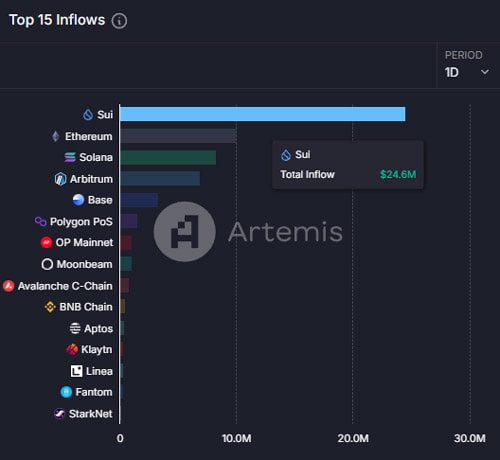Click the 10.0M x-axis tick label

tap(237, 438)
